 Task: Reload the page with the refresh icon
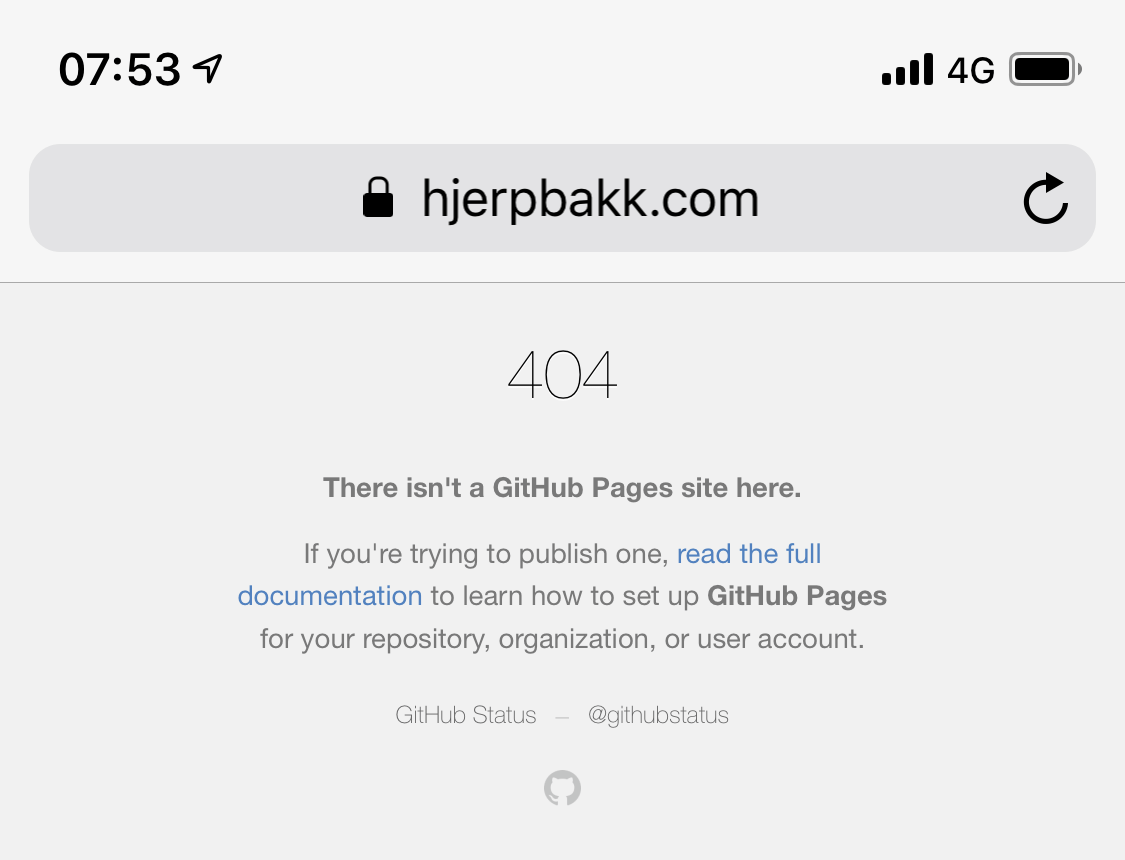(x=1045, y=198)
